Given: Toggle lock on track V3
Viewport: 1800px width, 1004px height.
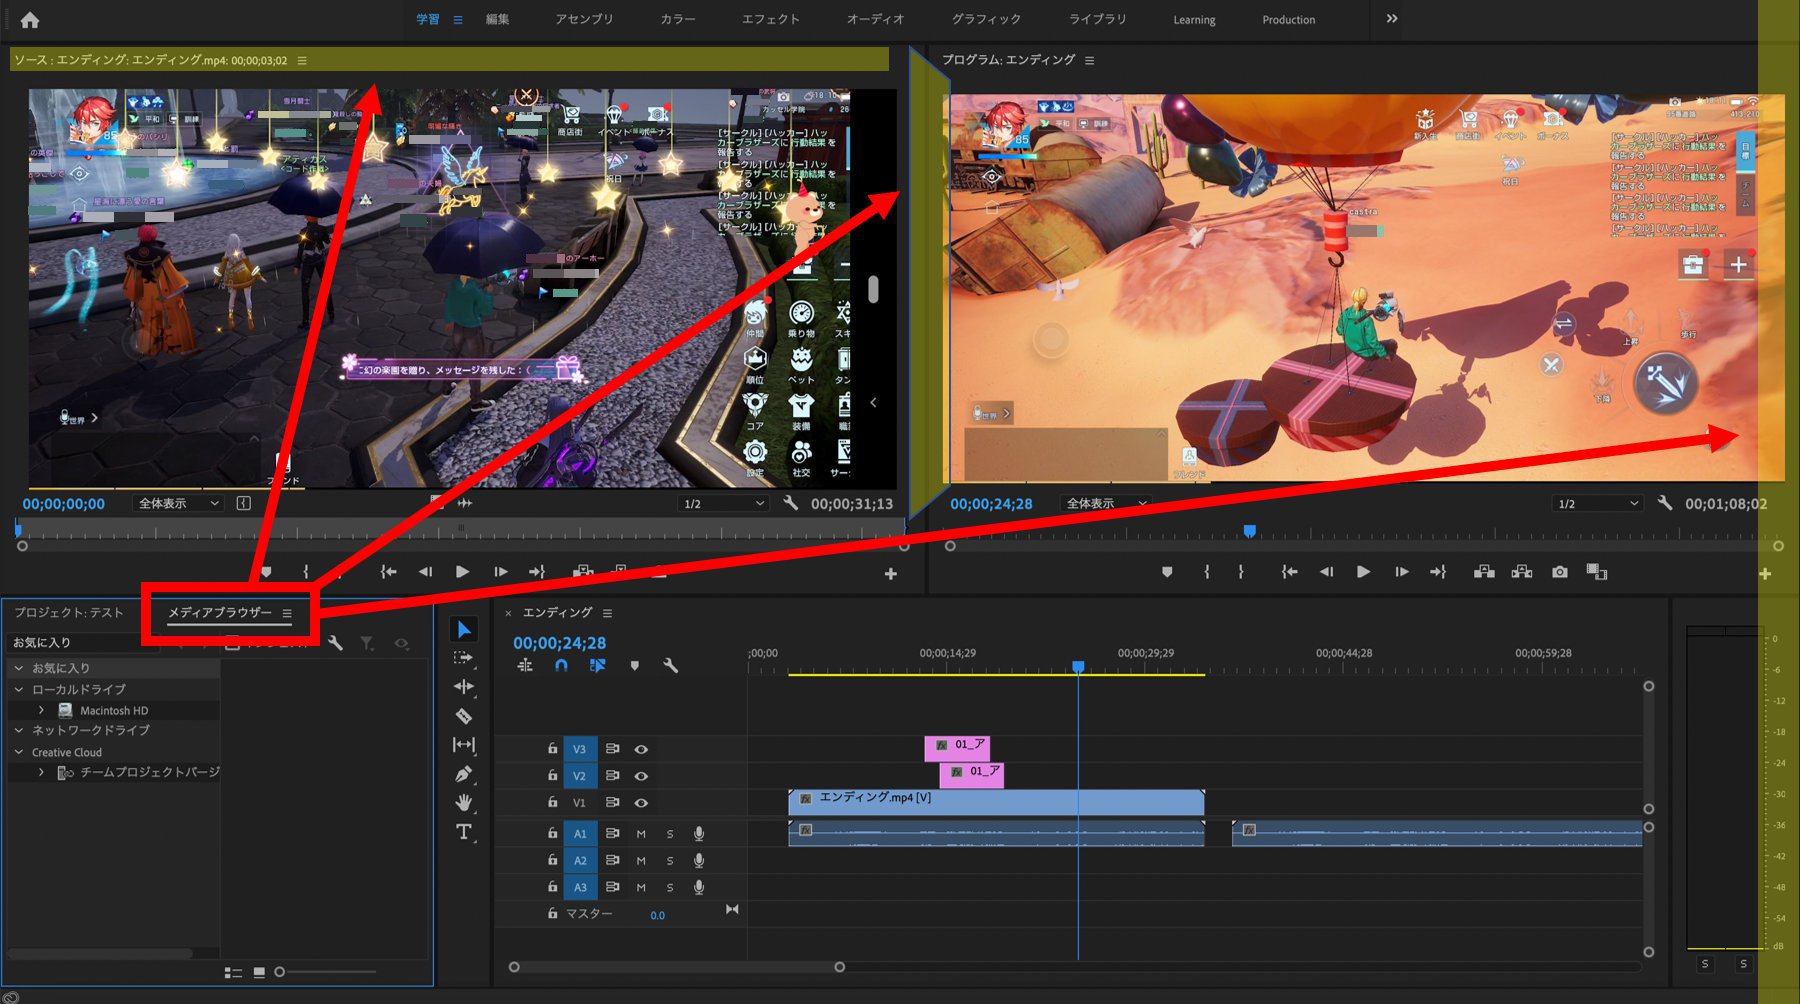Looking at the screenshot, I should pyautogui.click(x=552, y=749).
